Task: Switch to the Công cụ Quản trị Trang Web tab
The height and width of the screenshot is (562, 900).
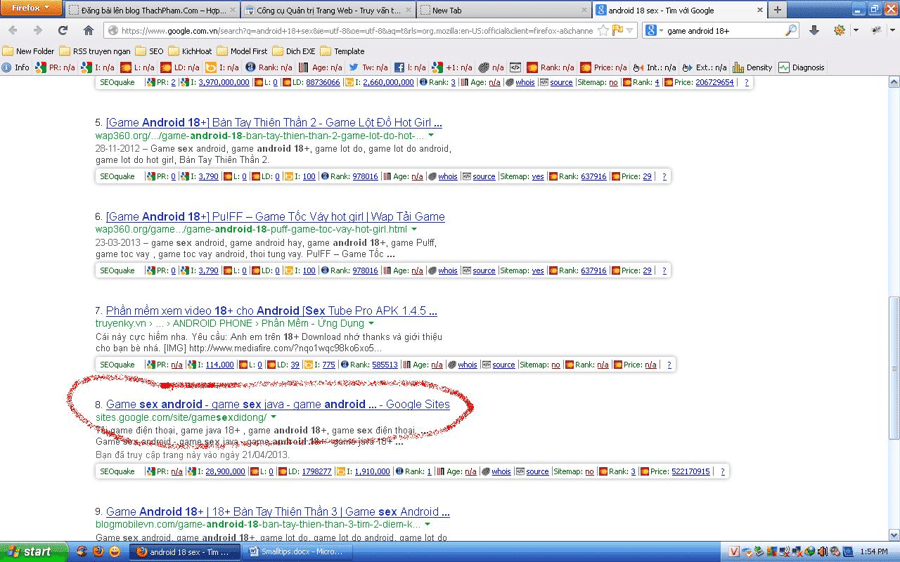Action: pyautogui.click(x=328, y=10)
